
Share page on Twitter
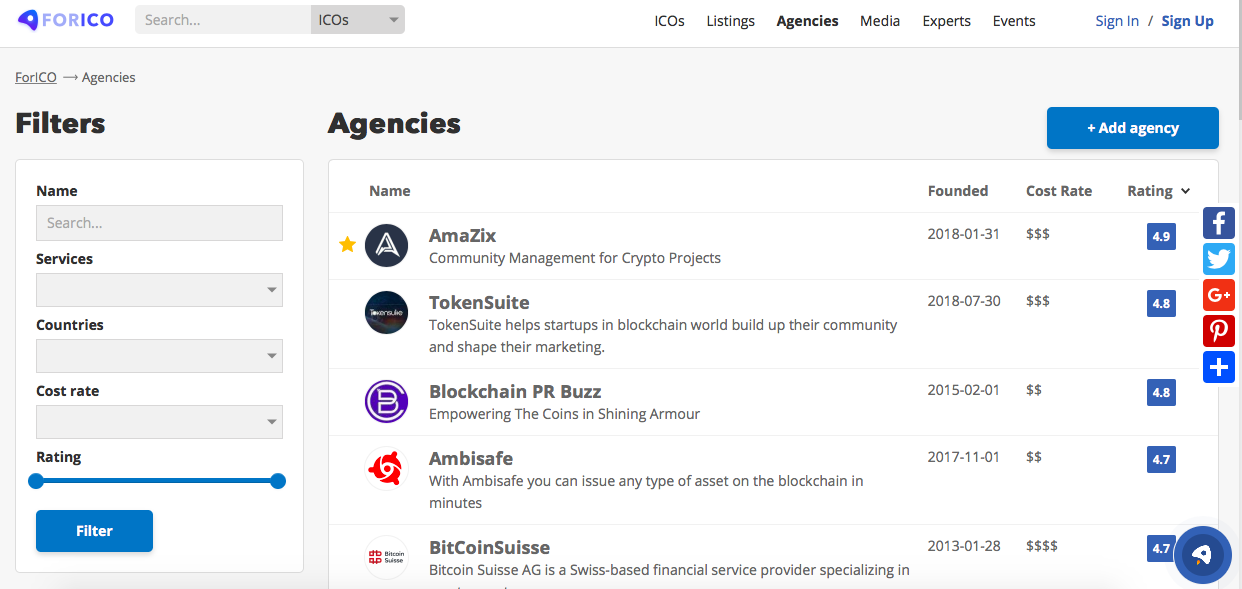[1219, 259]
